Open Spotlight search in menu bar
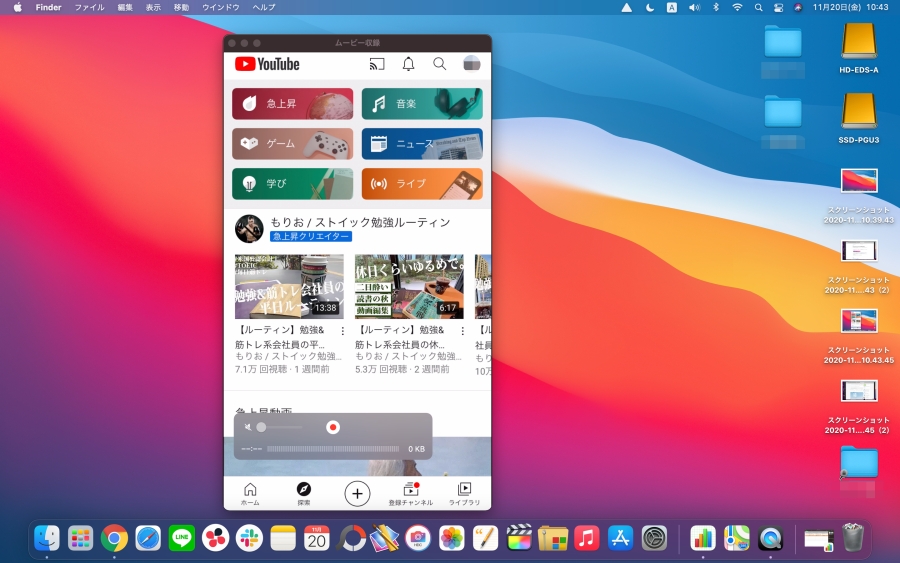The width and height of the screenshot is (900, 563). tap(759, 7)
